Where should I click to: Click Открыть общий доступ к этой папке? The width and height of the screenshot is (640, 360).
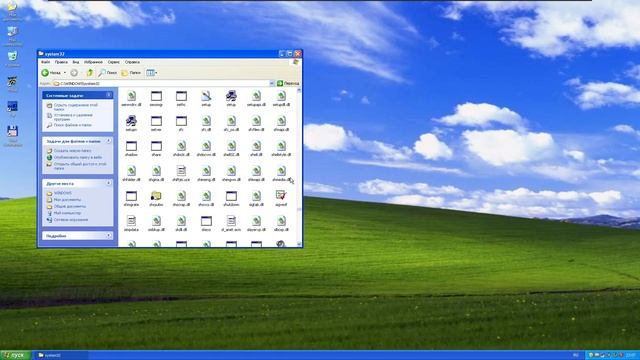(80, 166)
